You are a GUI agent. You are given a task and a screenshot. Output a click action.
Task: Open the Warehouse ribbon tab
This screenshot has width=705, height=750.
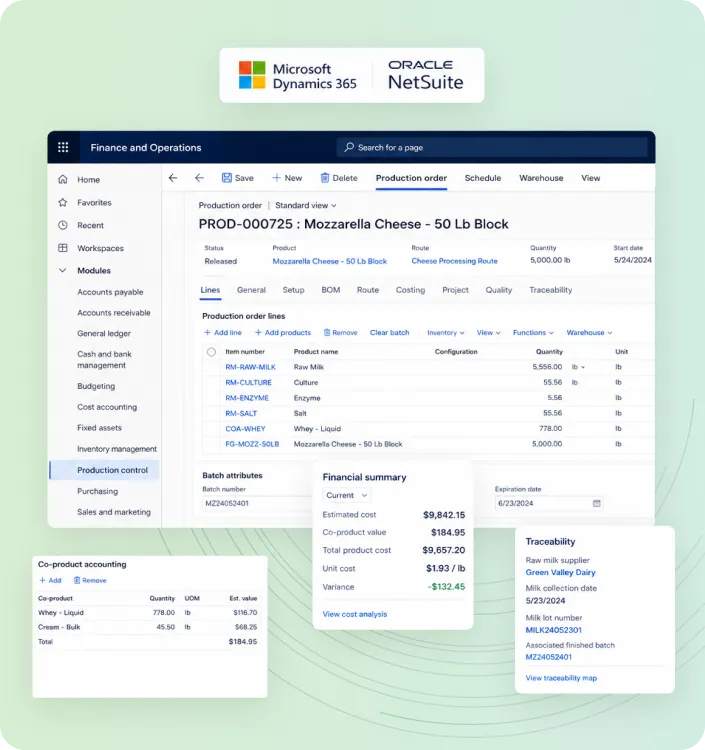coord(541,178)
